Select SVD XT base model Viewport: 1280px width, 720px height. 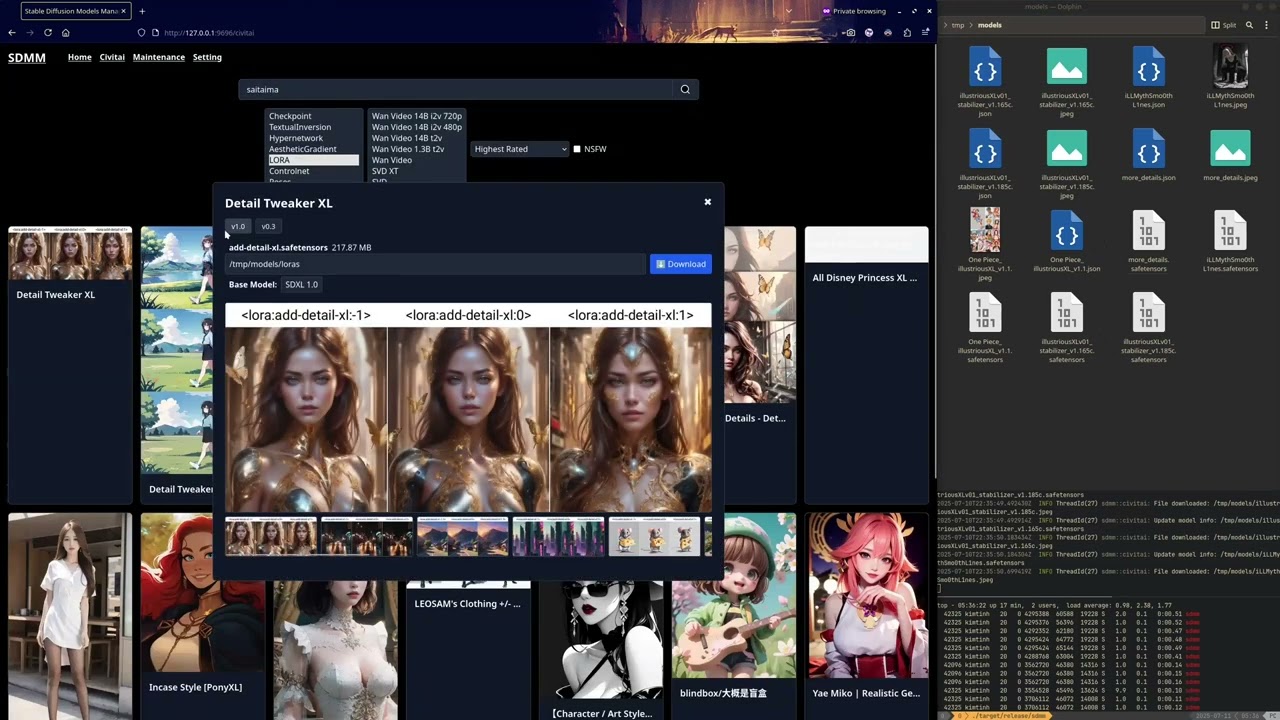pyautogui.click(x=416, y=171)
